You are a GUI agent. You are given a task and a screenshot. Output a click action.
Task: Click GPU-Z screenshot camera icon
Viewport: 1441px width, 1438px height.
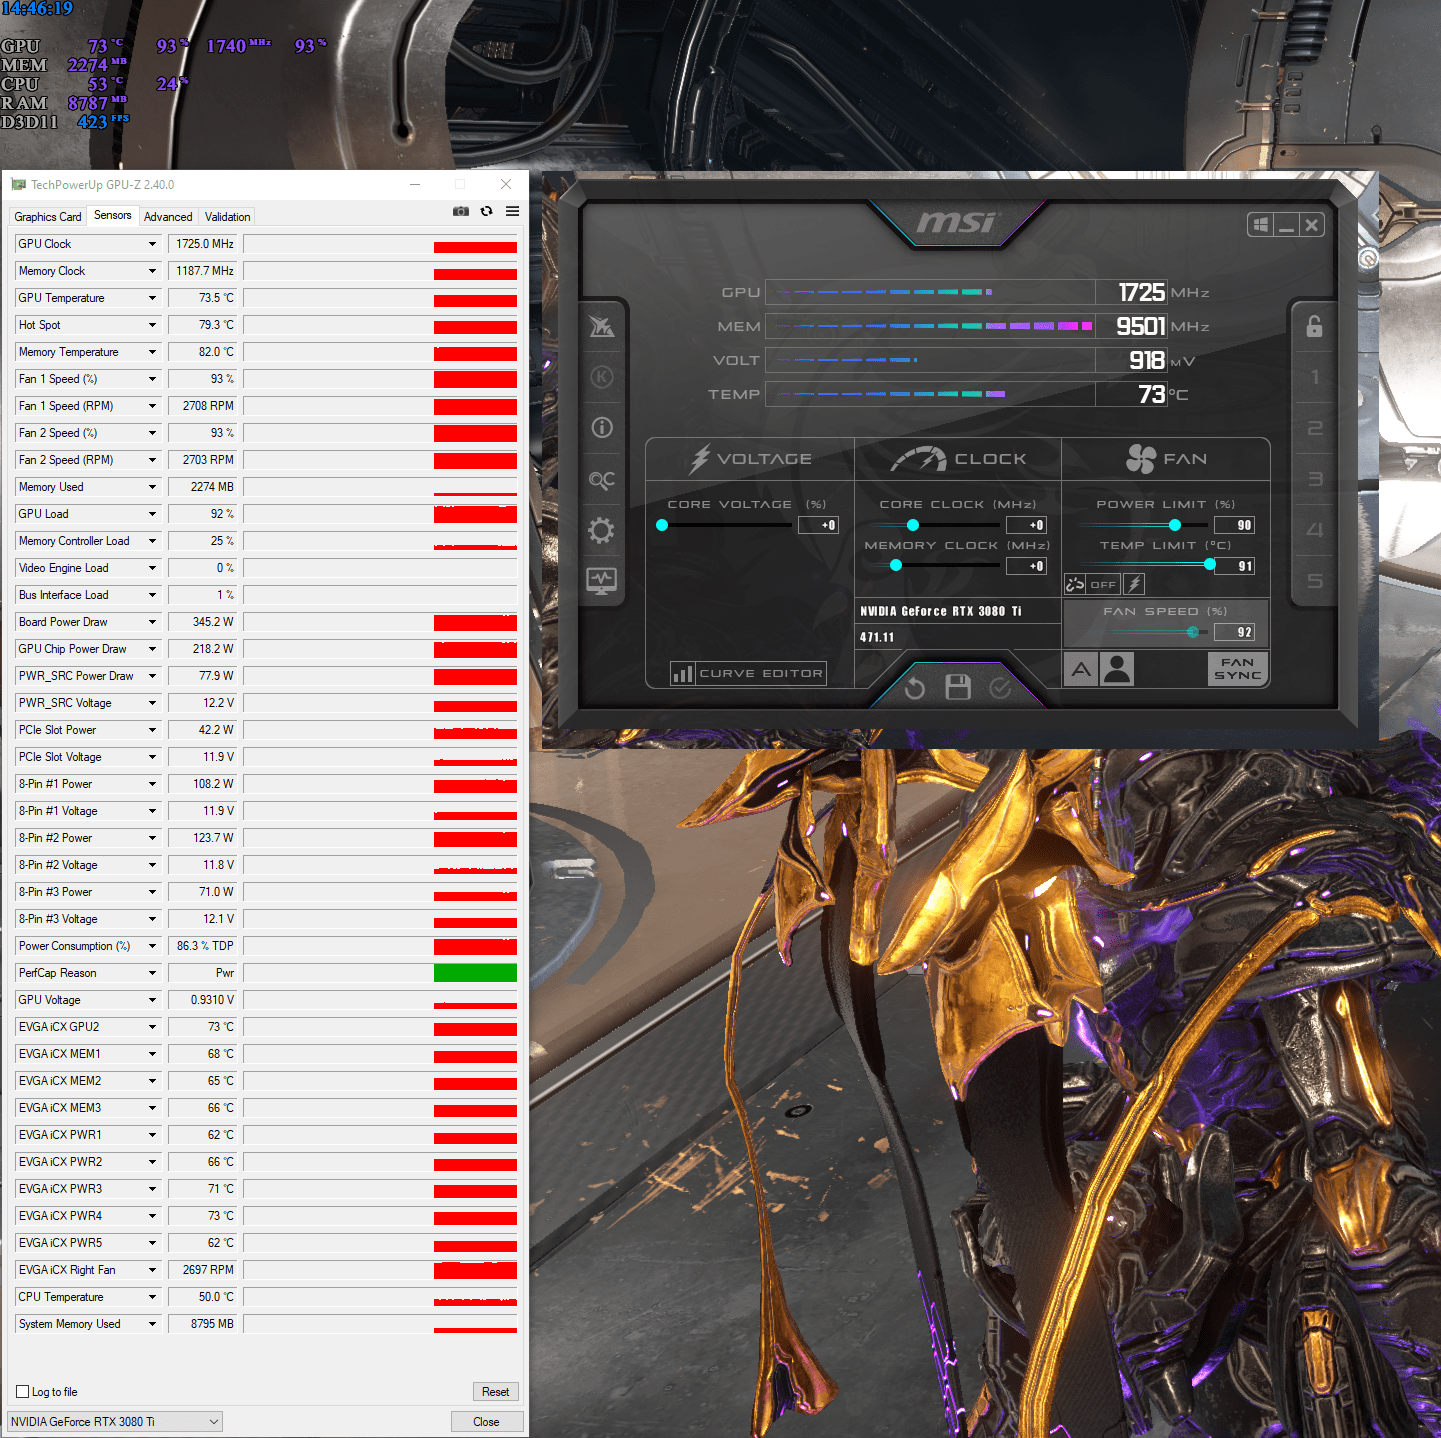461,211
